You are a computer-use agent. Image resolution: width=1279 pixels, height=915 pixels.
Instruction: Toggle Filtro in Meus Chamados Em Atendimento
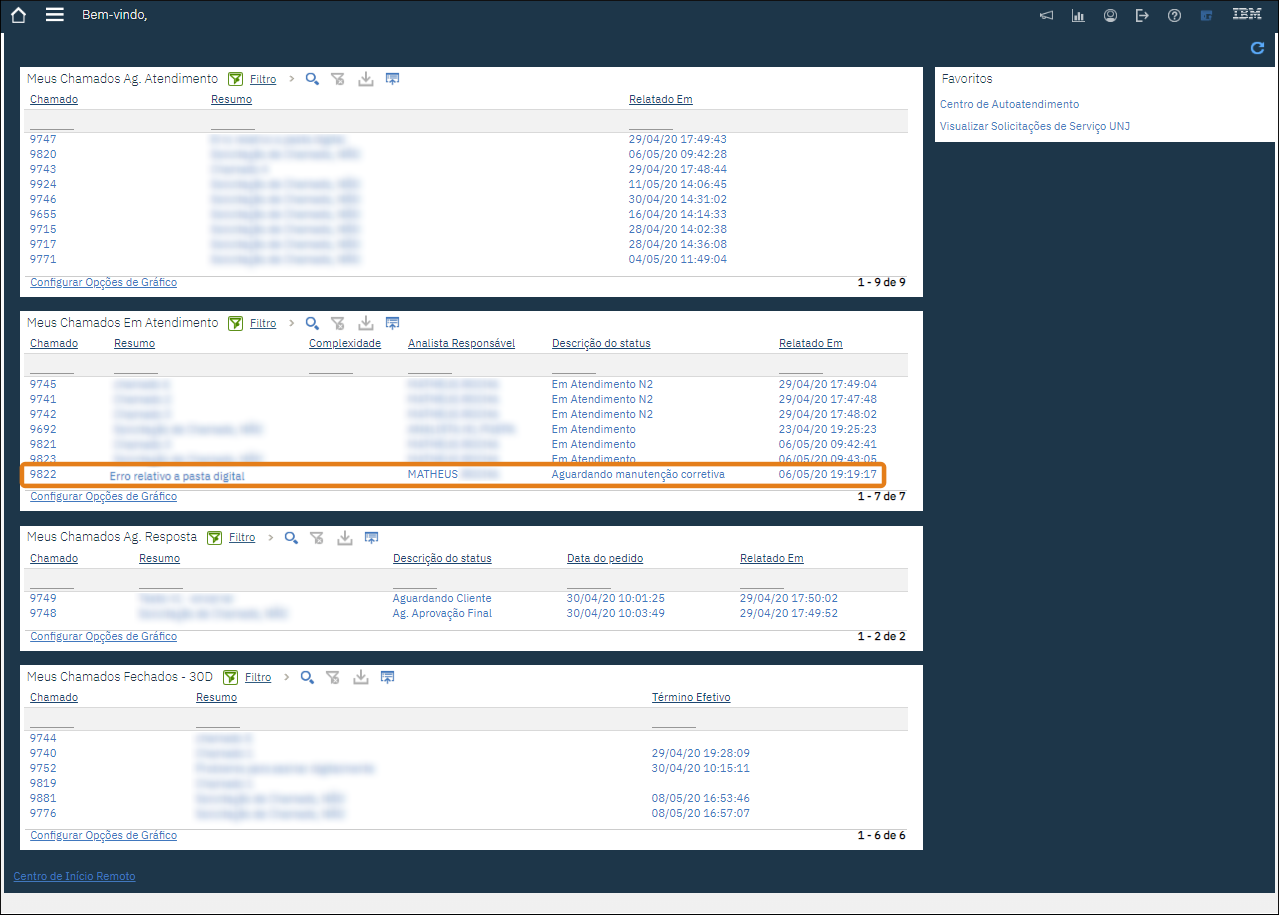(262, 323)
